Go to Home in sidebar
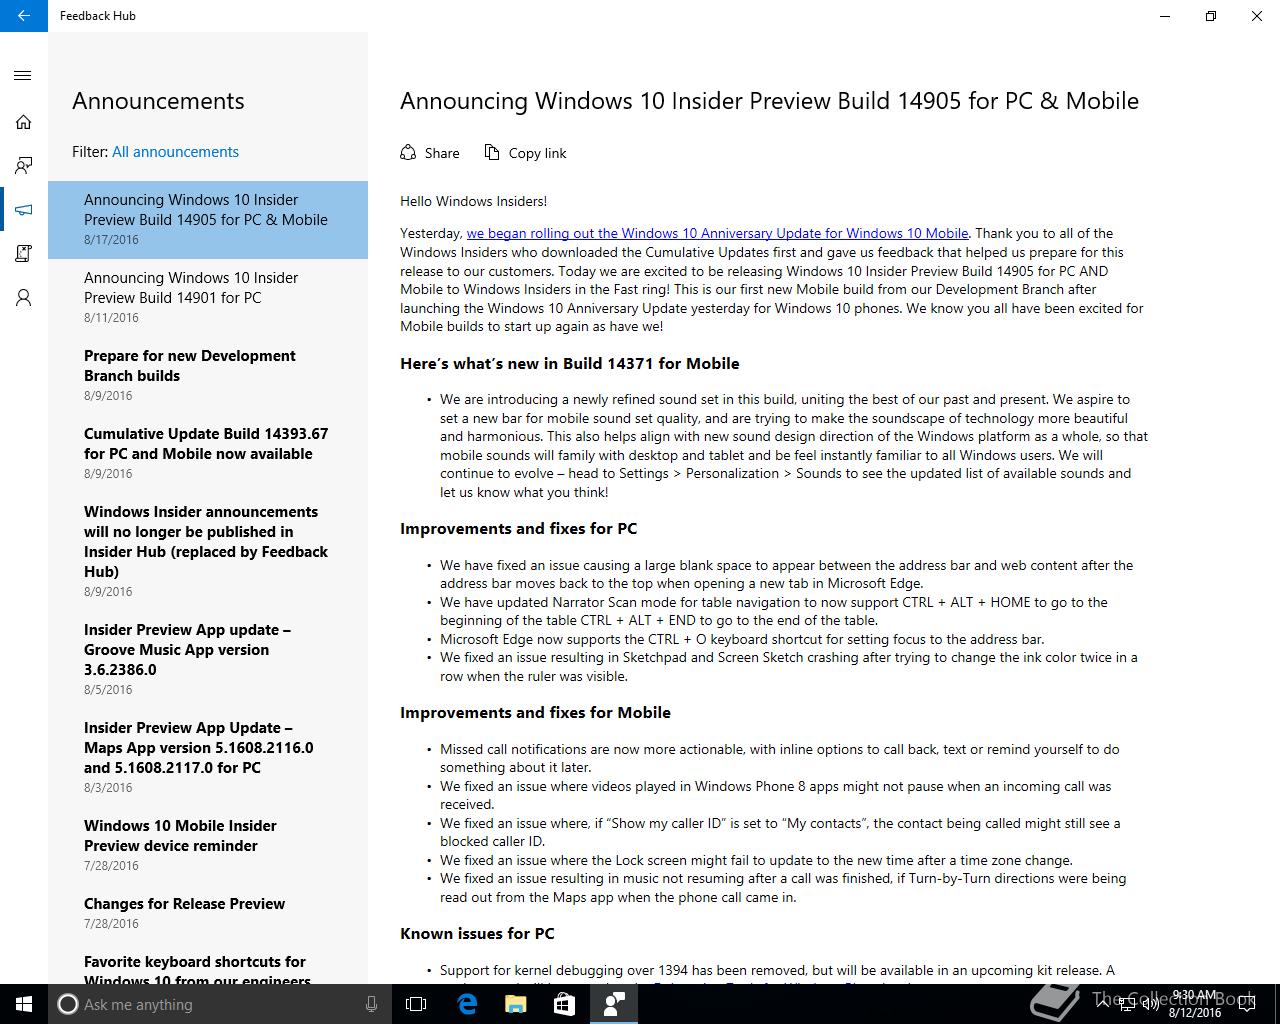Image resolution: width=1280 pixels, height=1024 pixels. tap(24, 122)
